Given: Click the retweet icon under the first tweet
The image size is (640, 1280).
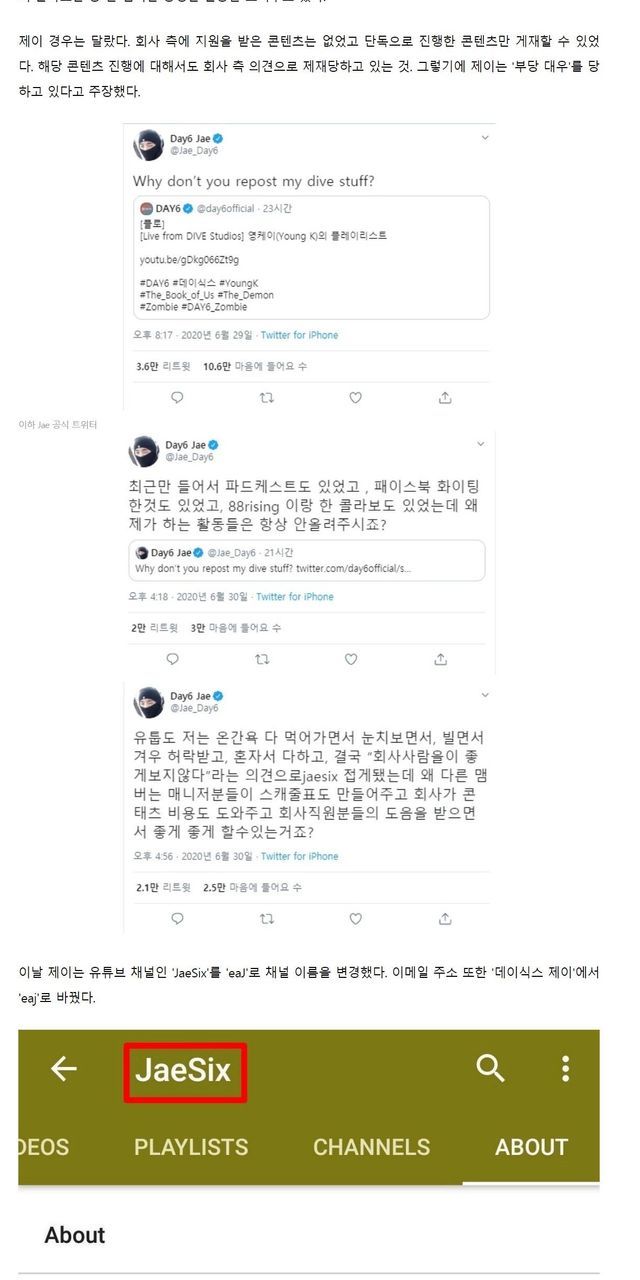Looking at the screenshot, I should [x=266, y=397].
